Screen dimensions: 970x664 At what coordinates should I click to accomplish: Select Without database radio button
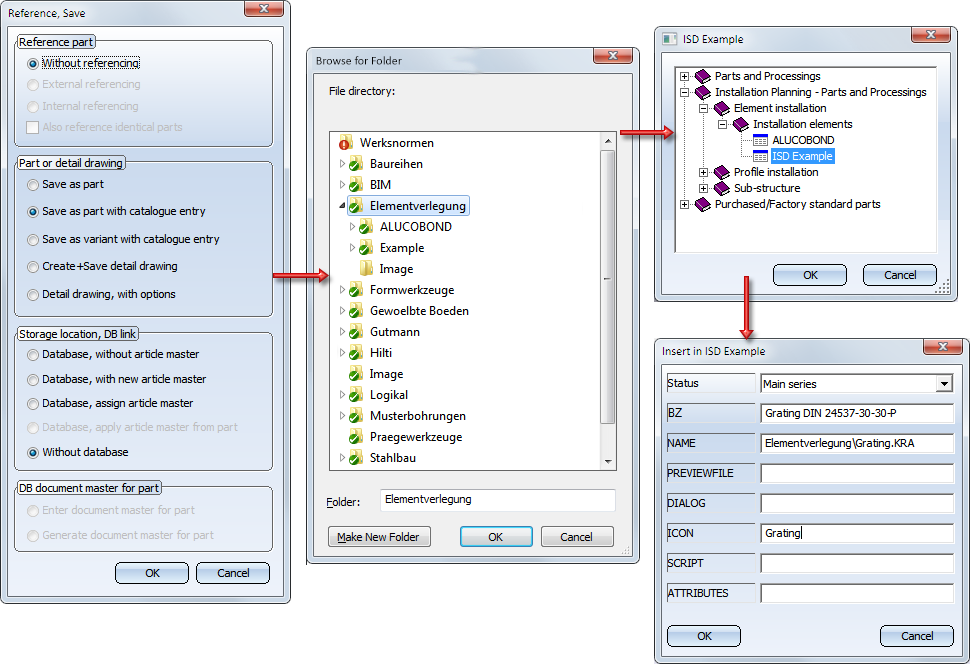(x=33, y=452)
